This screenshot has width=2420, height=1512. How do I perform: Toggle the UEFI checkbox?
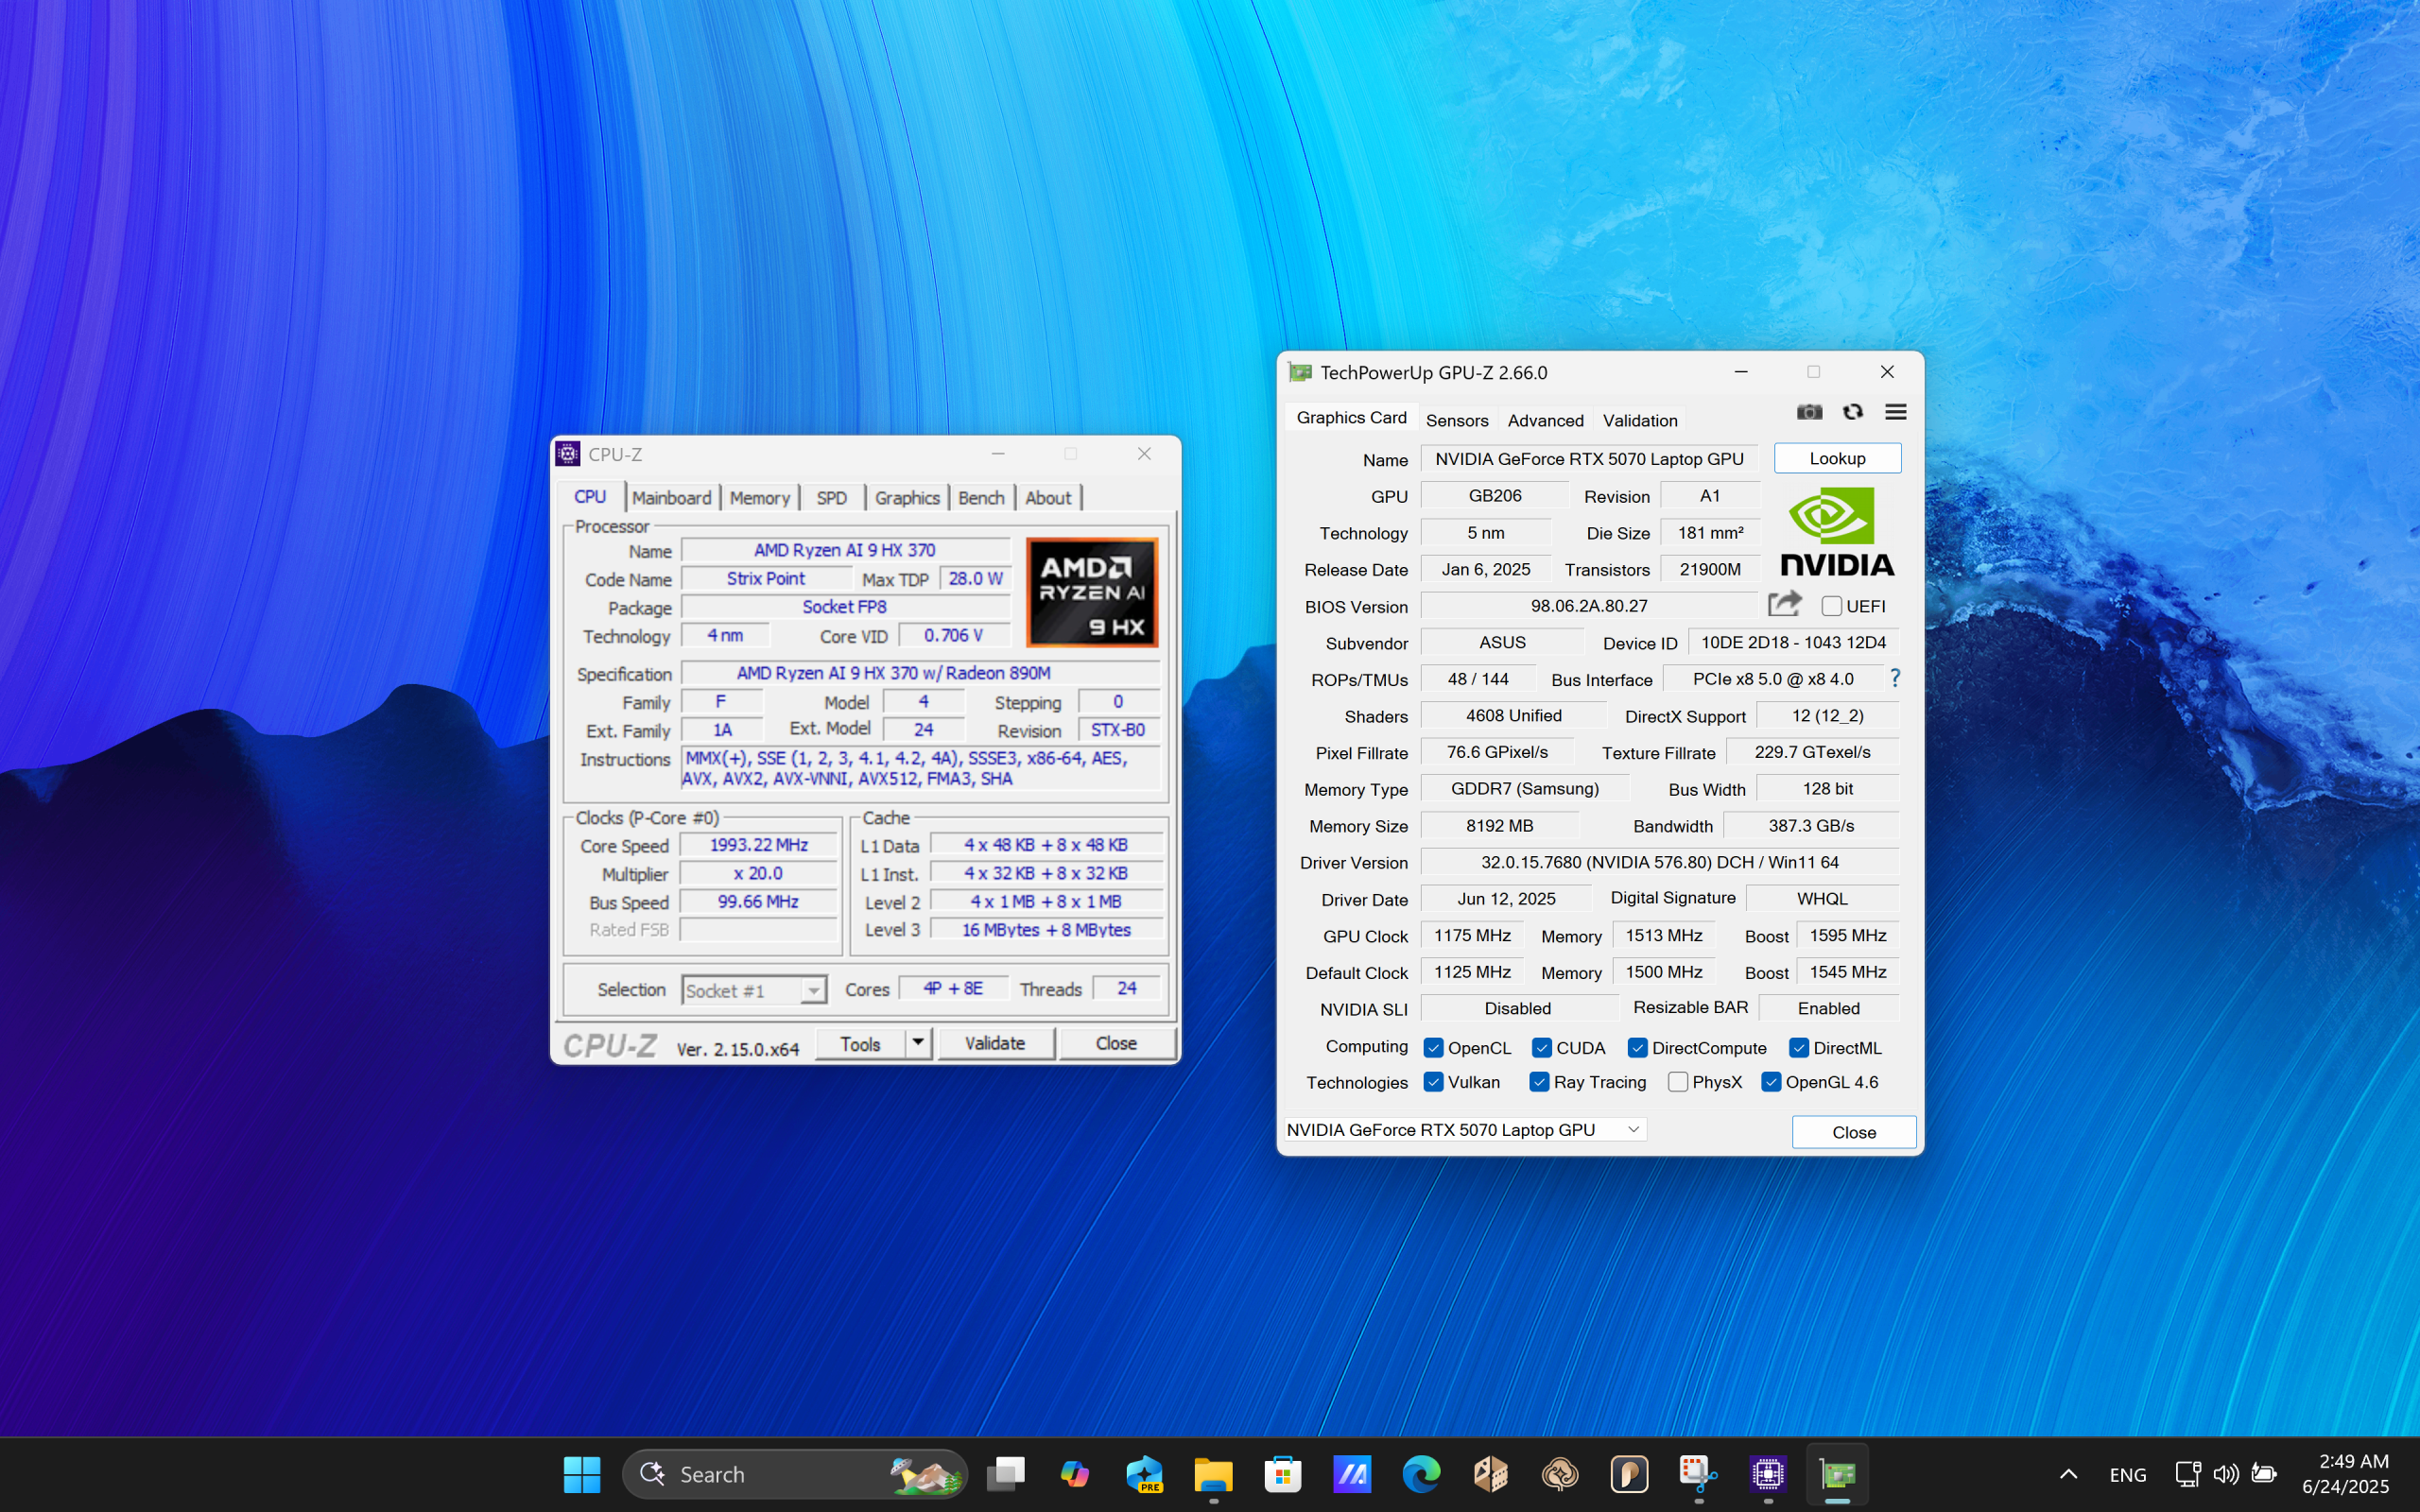pos(1832,606)
